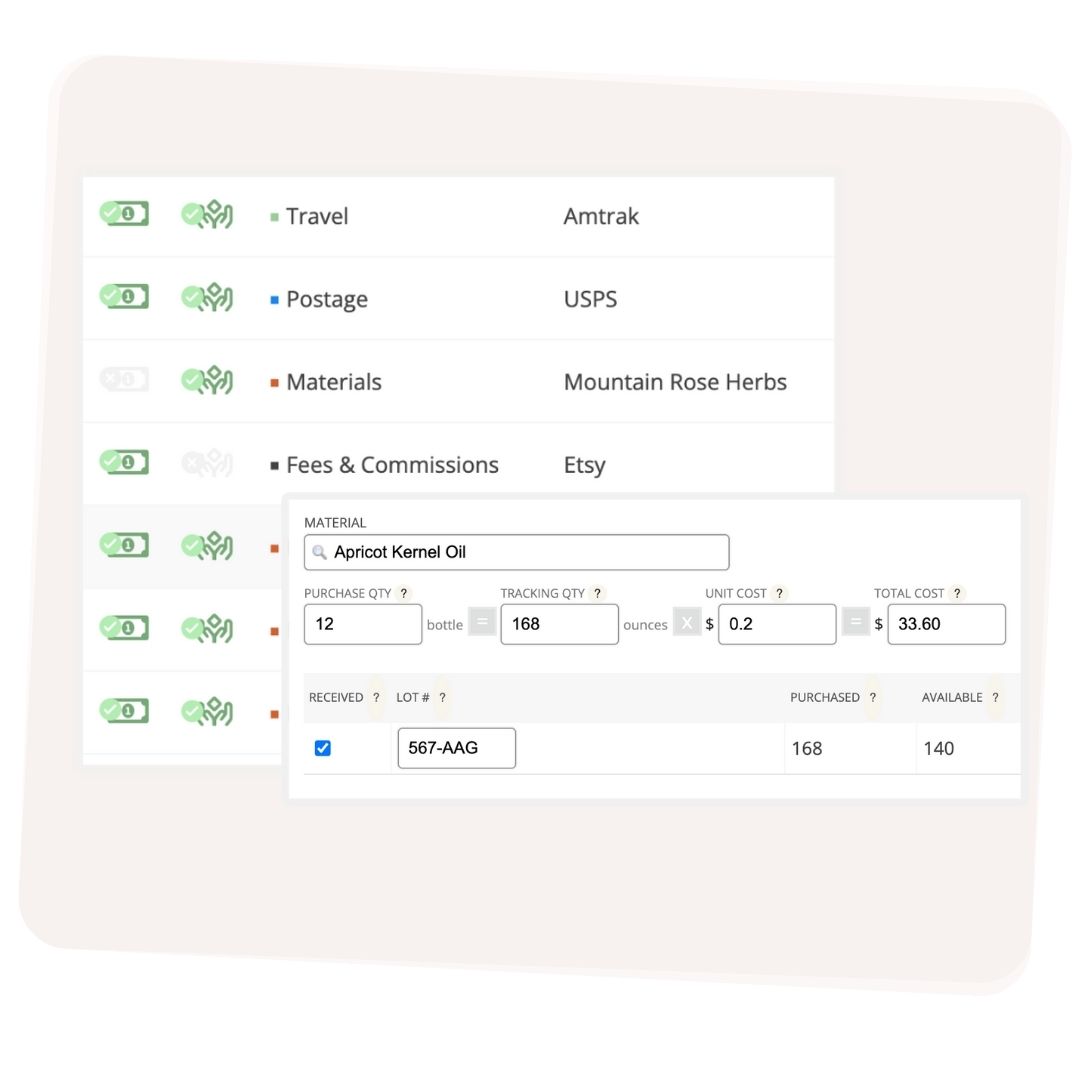Open the Purchase Qty help tooltip icon
Viewport: 1080px width, 1080px height.
[x=403, y=593]
